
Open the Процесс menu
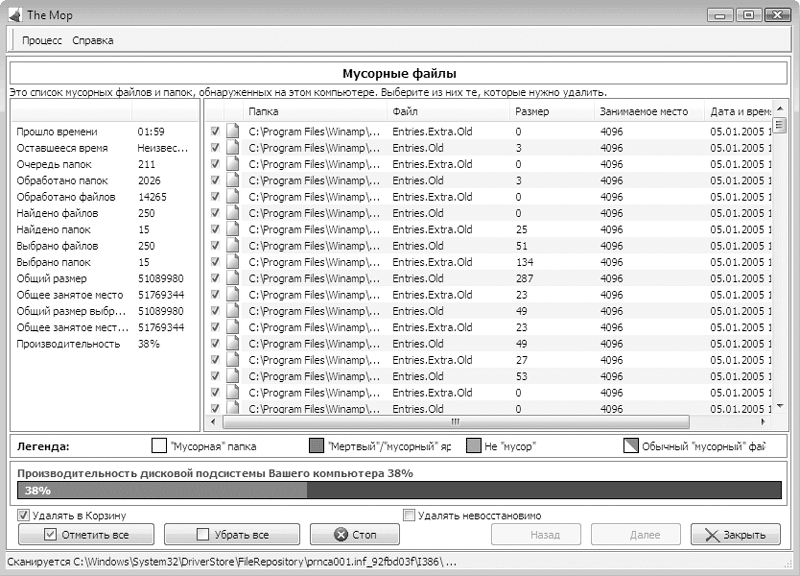pyautogui.click(x=42, y=41)
